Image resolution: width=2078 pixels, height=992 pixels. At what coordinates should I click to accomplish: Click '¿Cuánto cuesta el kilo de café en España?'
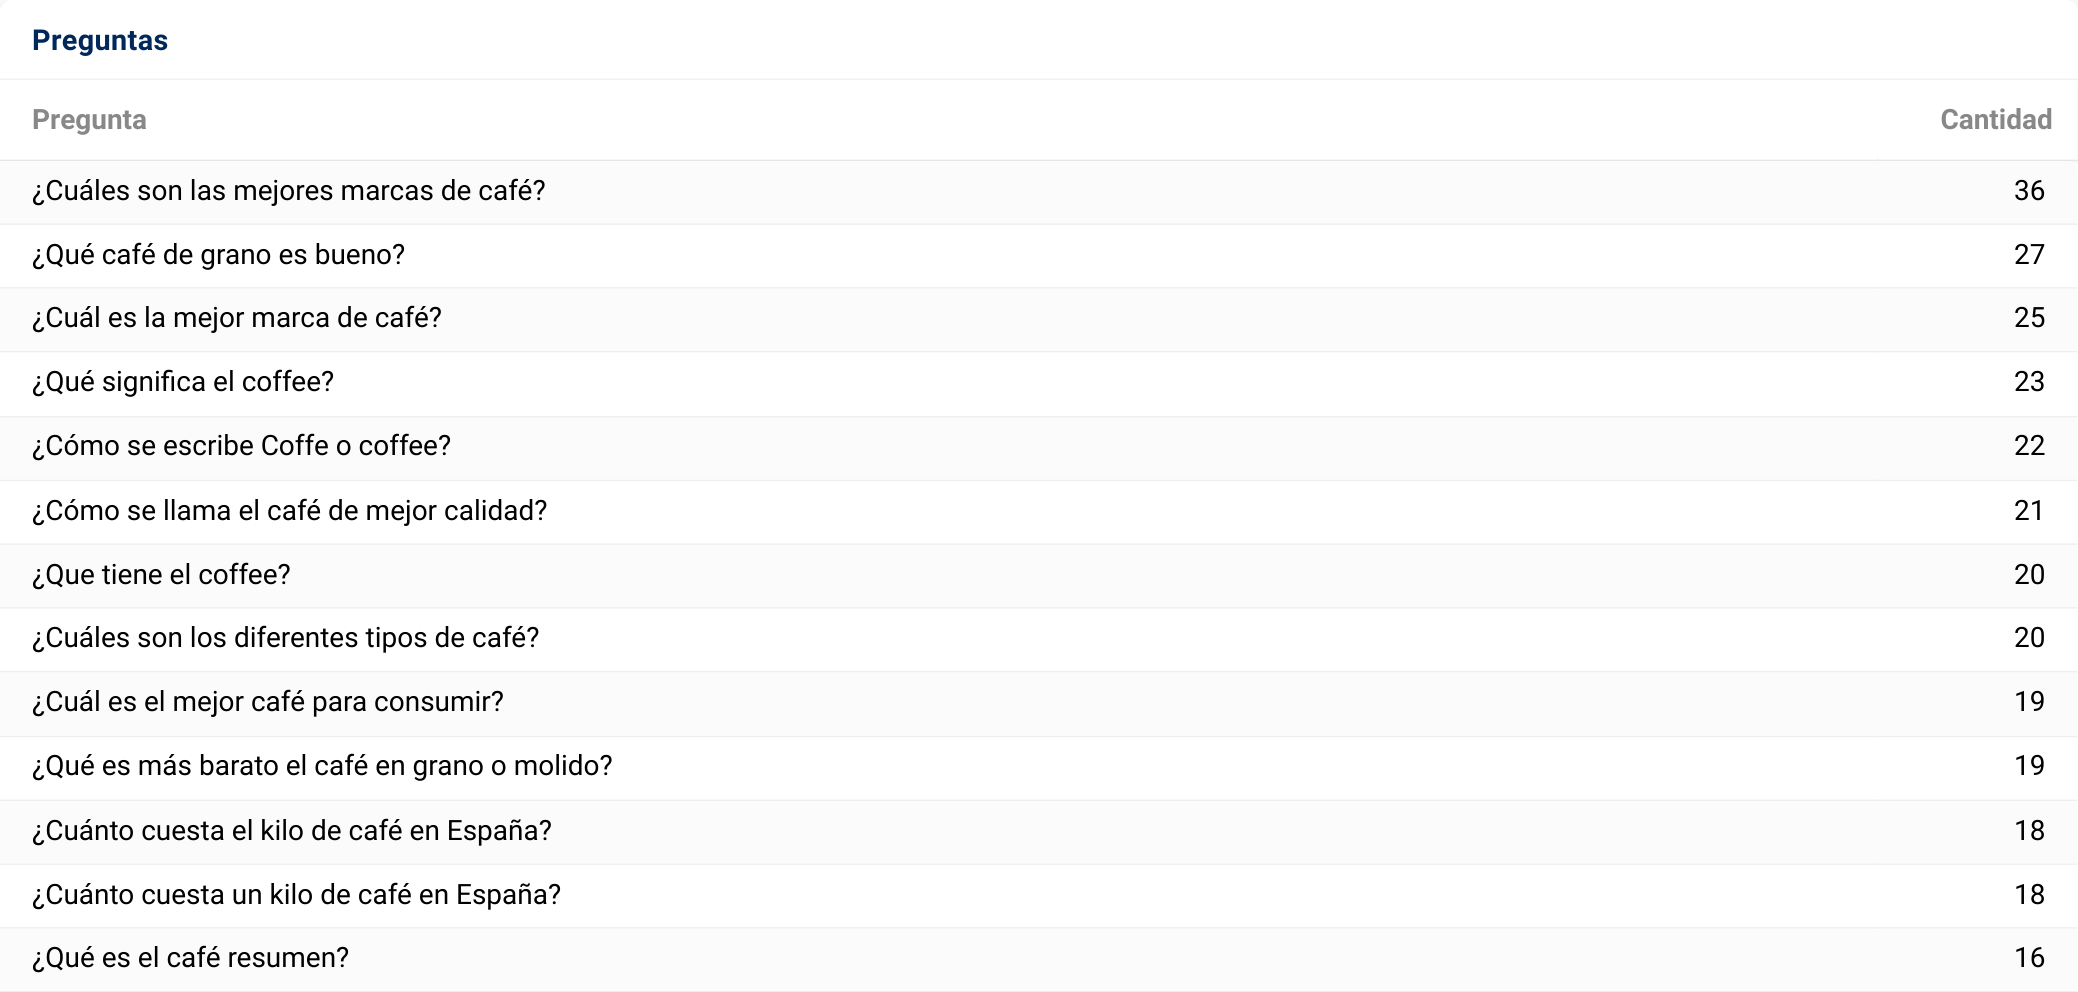[291, 831]
